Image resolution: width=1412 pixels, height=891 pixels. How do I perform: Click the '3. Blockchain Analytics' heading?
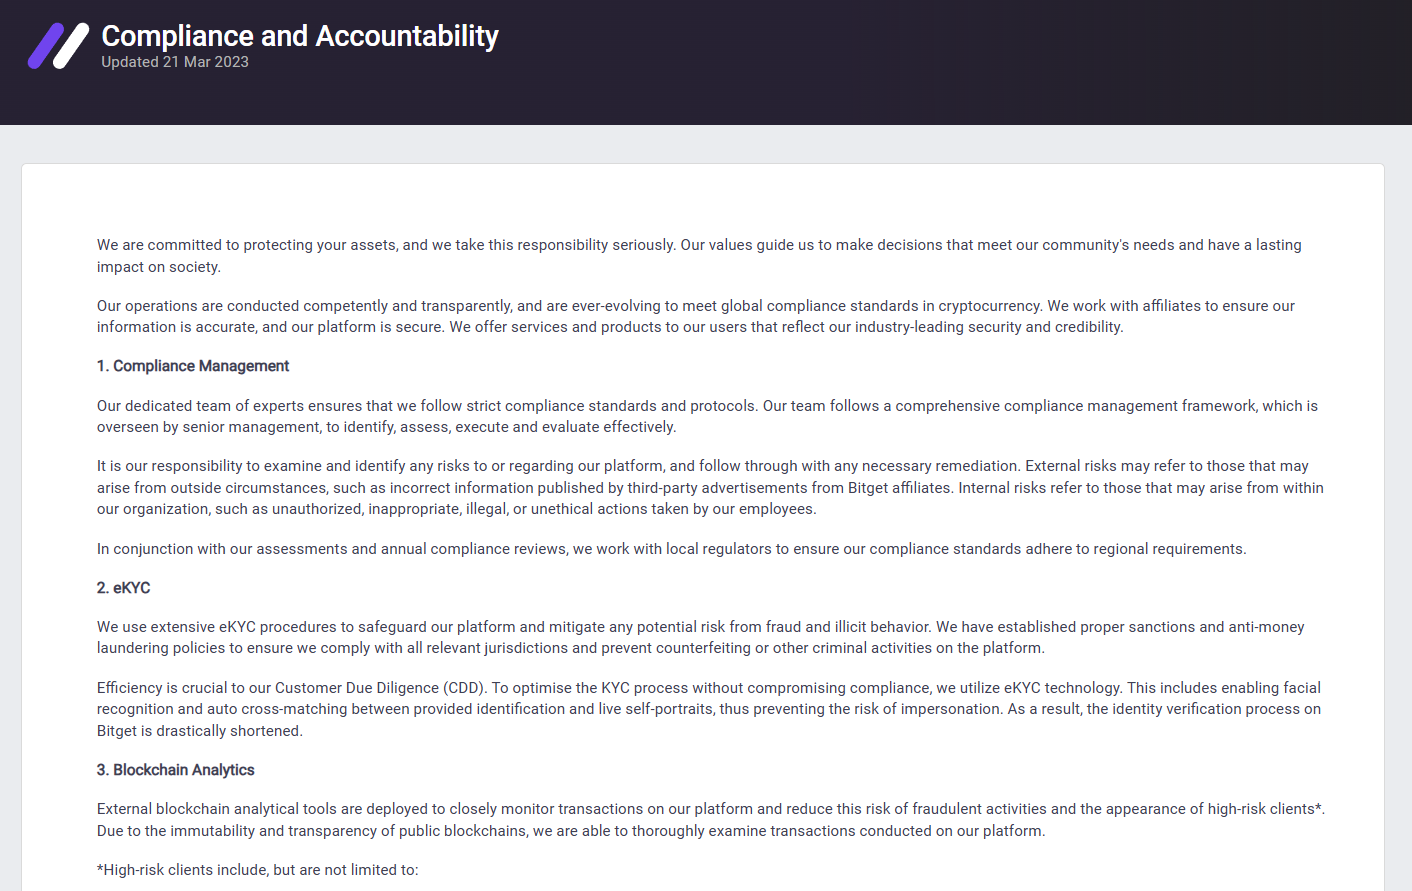pyautogui.click(x=176, y=770)
